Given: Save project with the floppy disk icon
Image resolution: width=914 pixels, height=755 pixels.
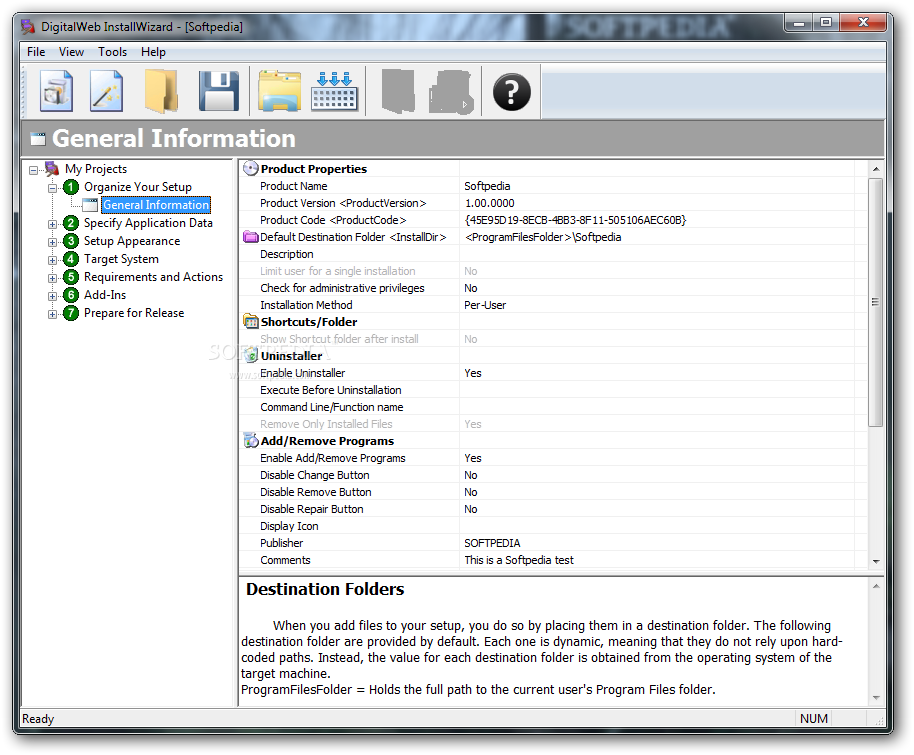Looking at the screenshot, I should [x=219, y=91].
